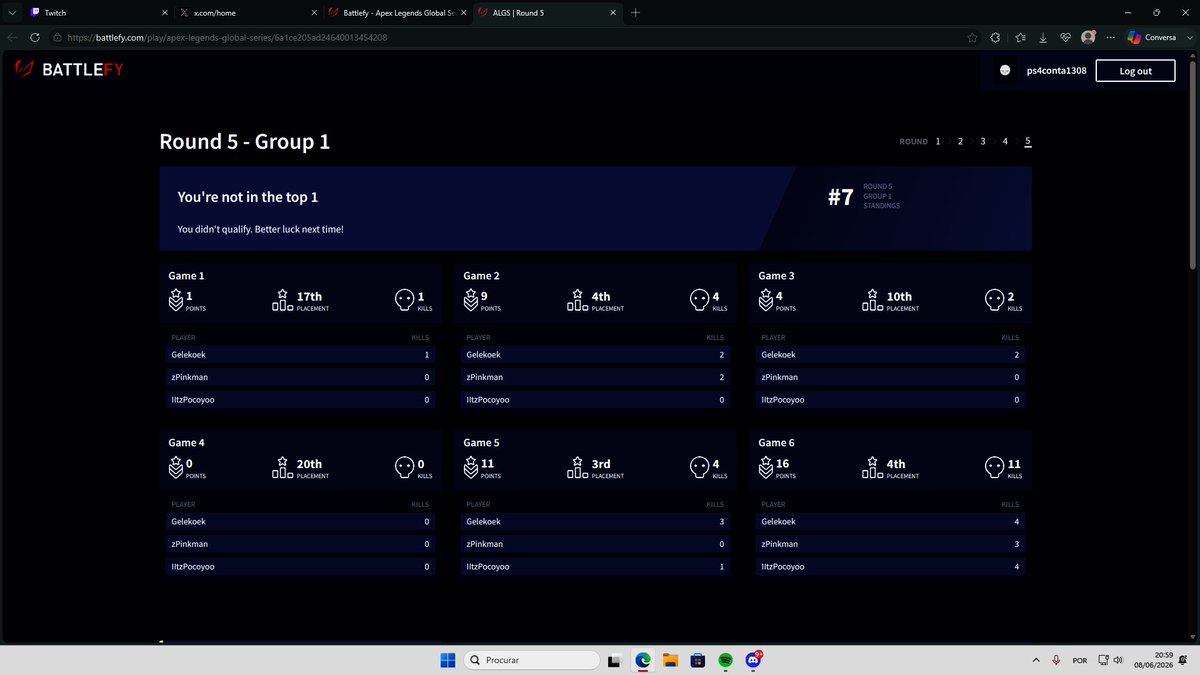
Task: Click the Game 1 placement podium icon
Action: (282, 300)
